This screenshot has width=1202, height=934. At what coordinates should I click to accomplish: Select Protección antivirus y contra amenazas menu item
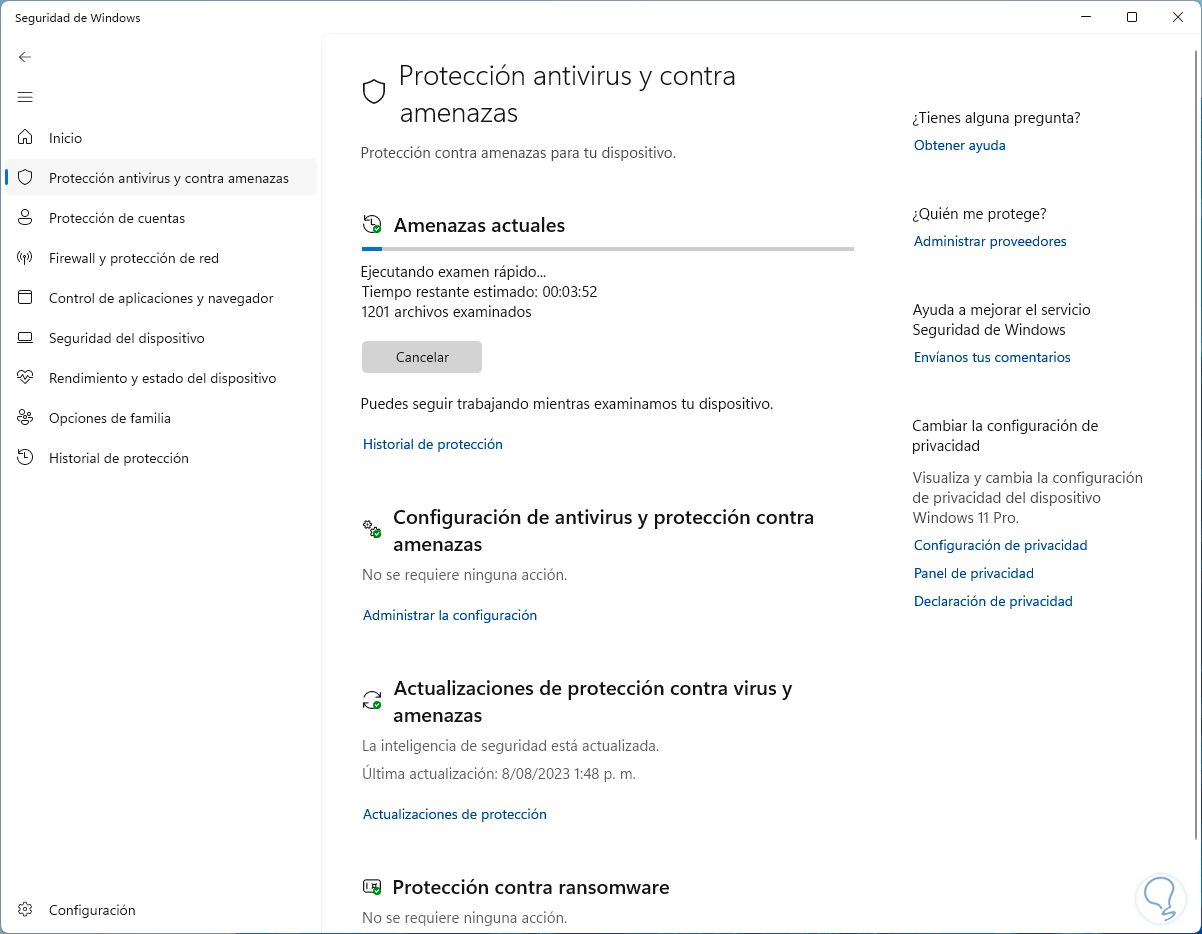(168, 178)
